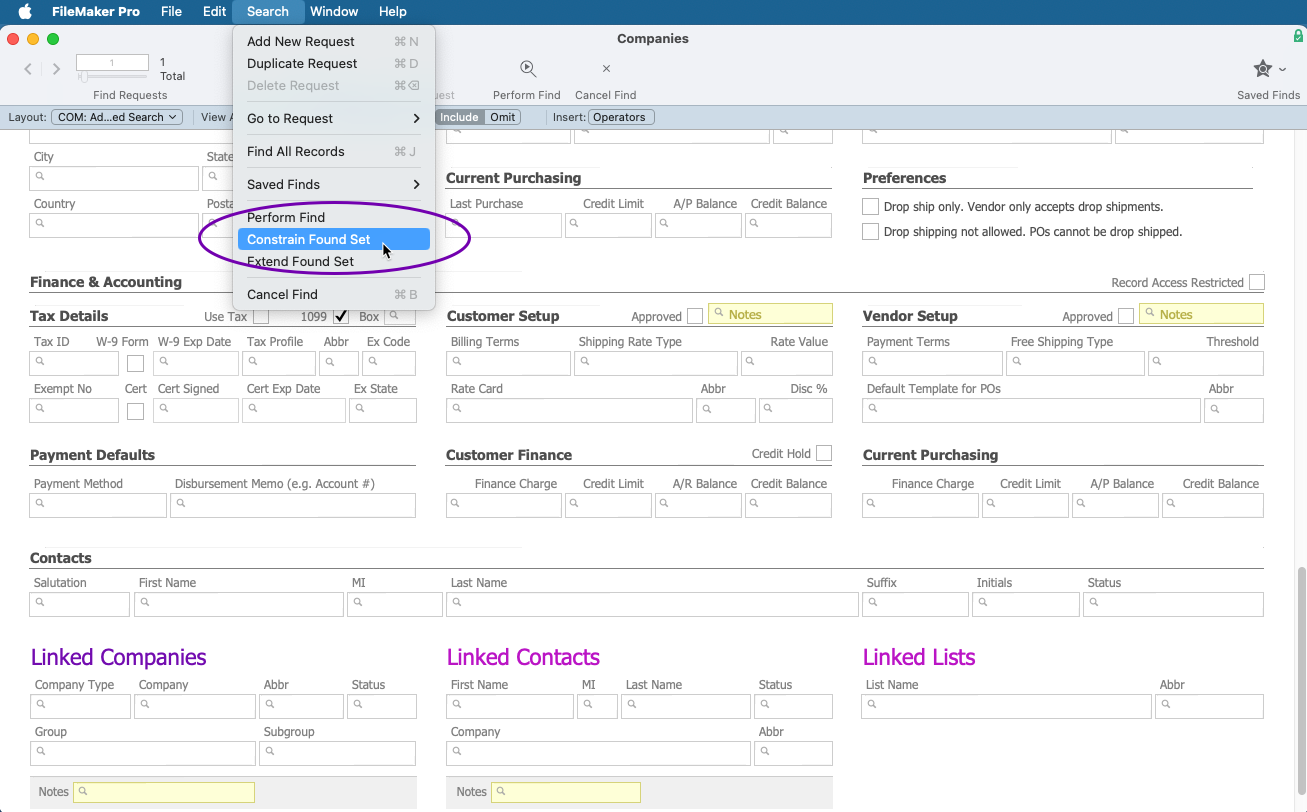The image size is (1307, 812).
Task: Toggle Record Access Restricted checkbox
Action: 1256,282
